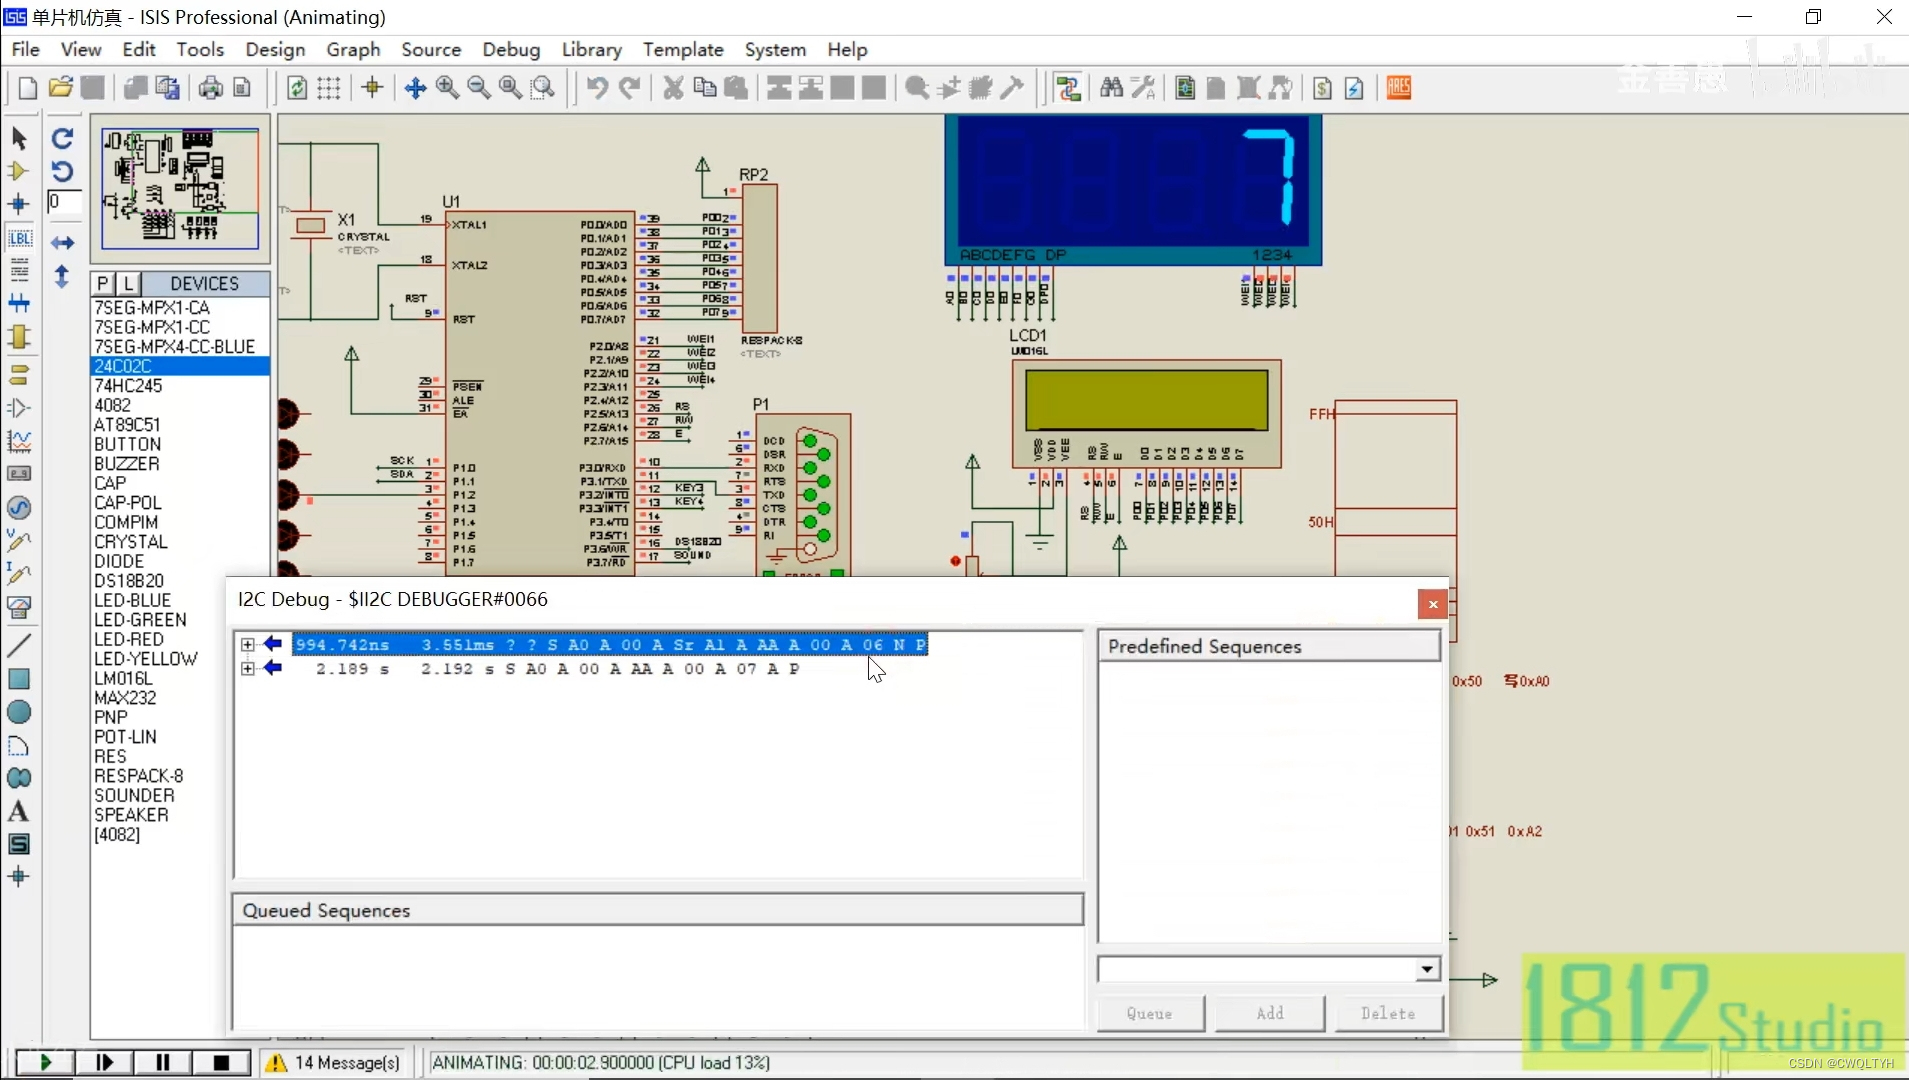This screenshot has height=1080, width=1909.
Task: Stop the simulation
Action: [x=222, y=1062]
